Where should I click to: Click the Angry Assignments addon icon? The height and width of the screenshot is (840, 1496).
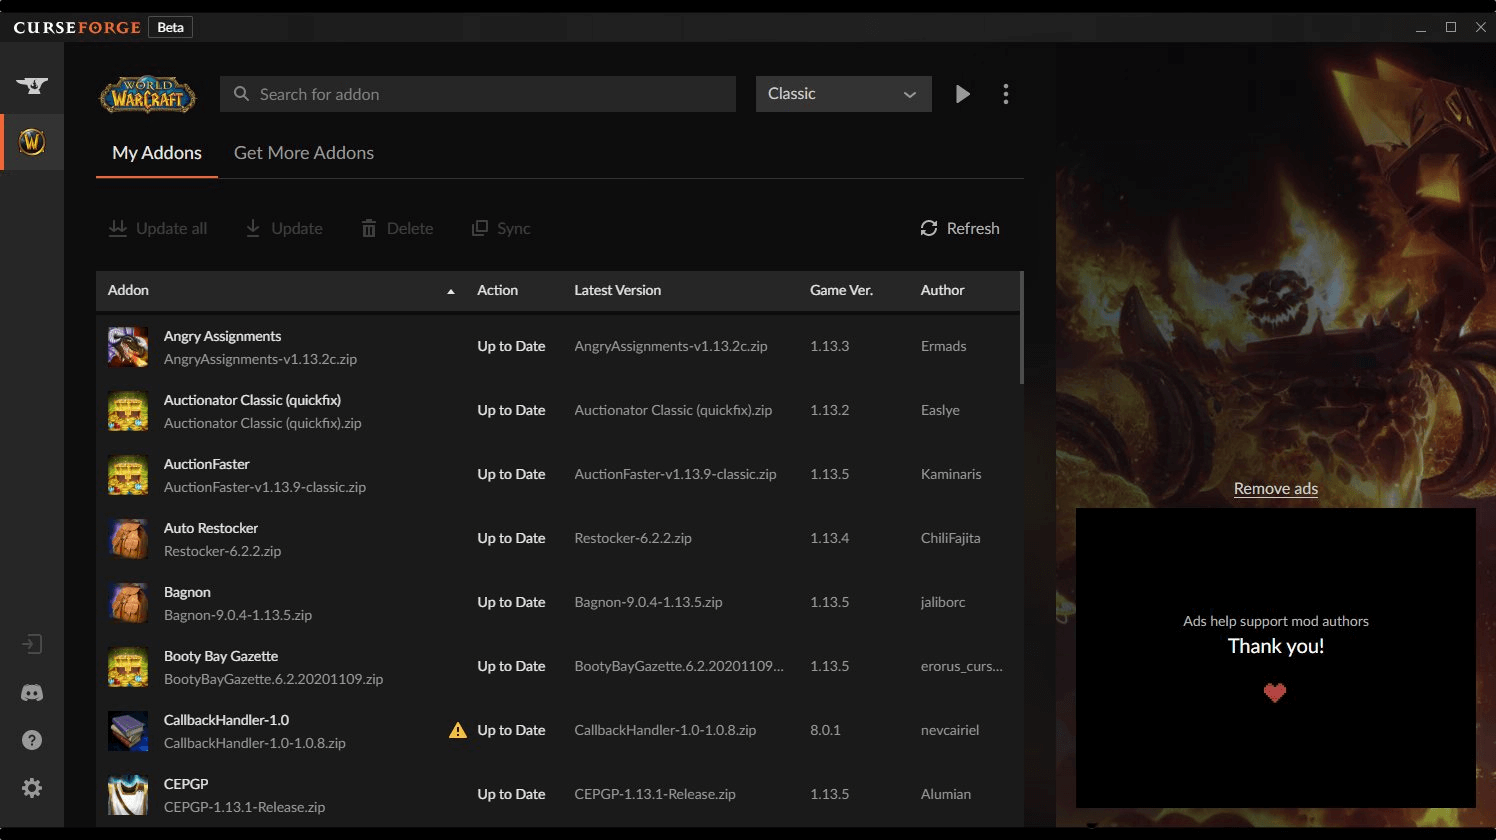[128, 347]
